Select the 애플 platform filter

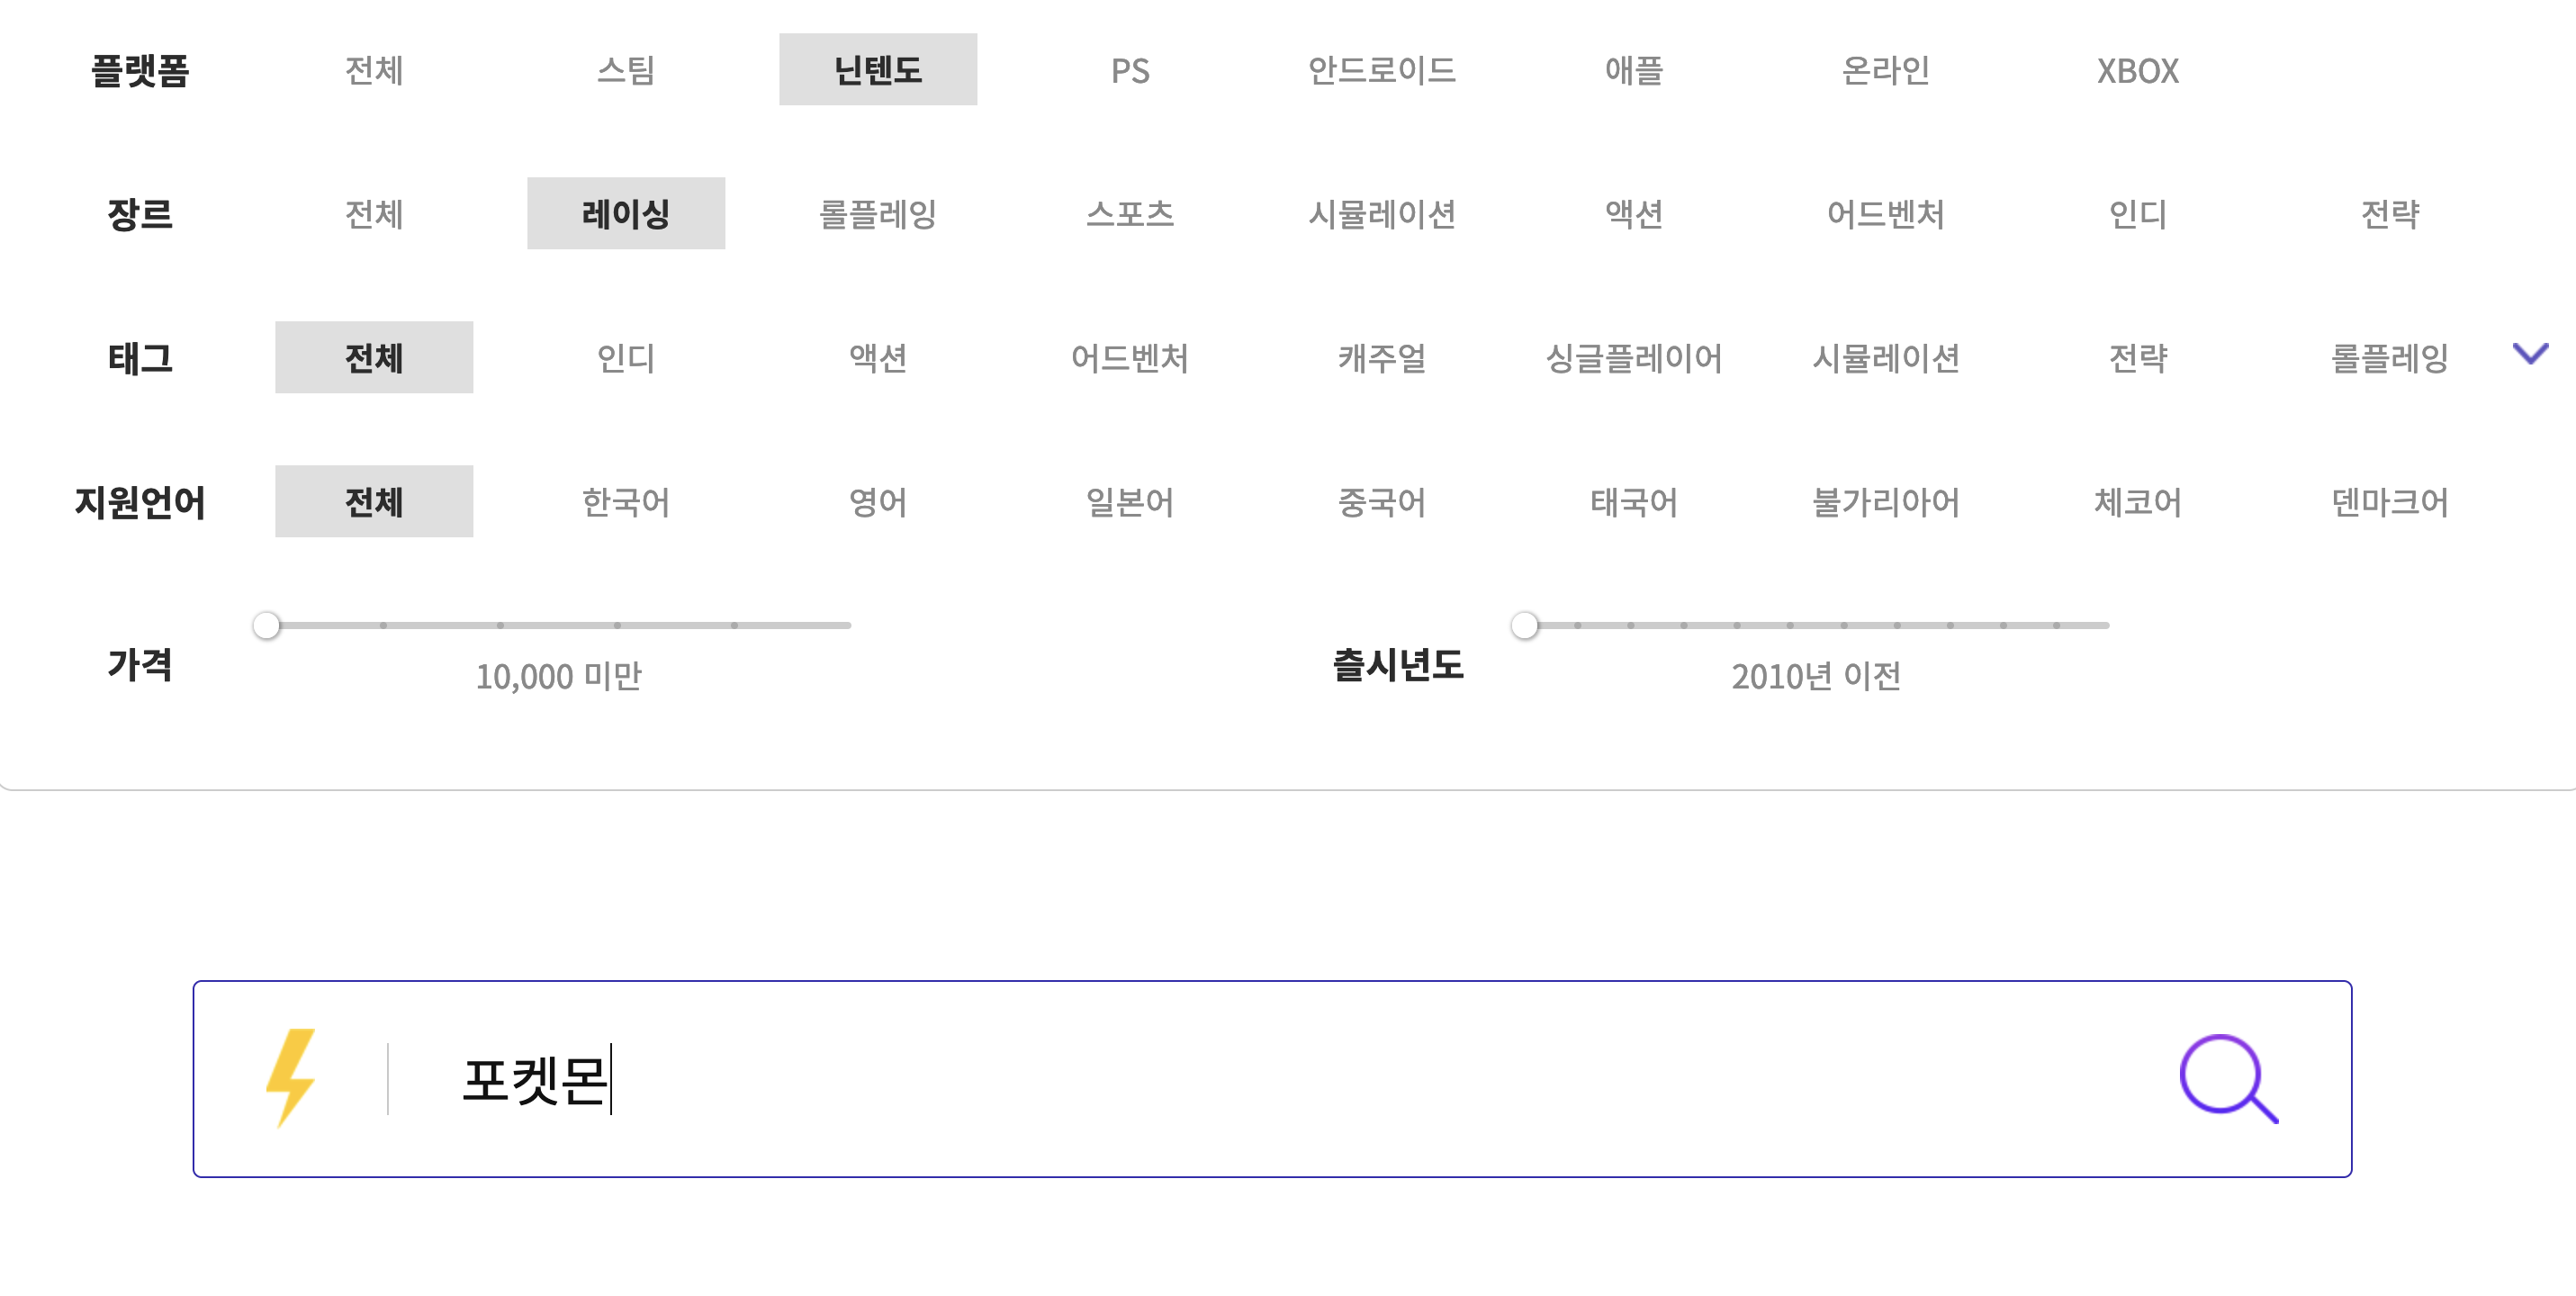1634,70
